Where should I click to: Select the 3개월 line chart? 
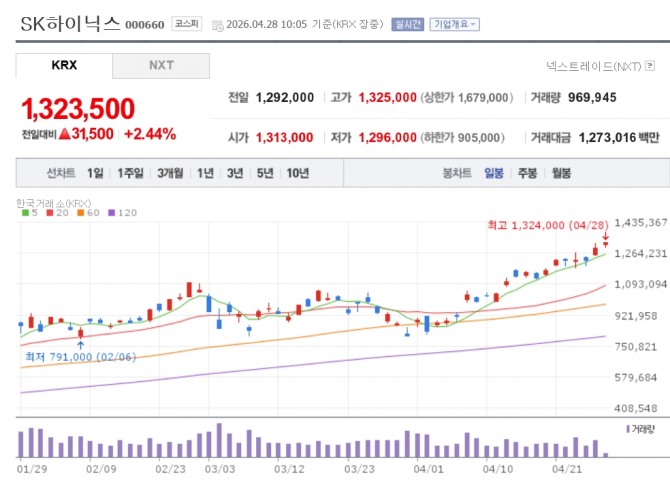click(x=170, y=173)
